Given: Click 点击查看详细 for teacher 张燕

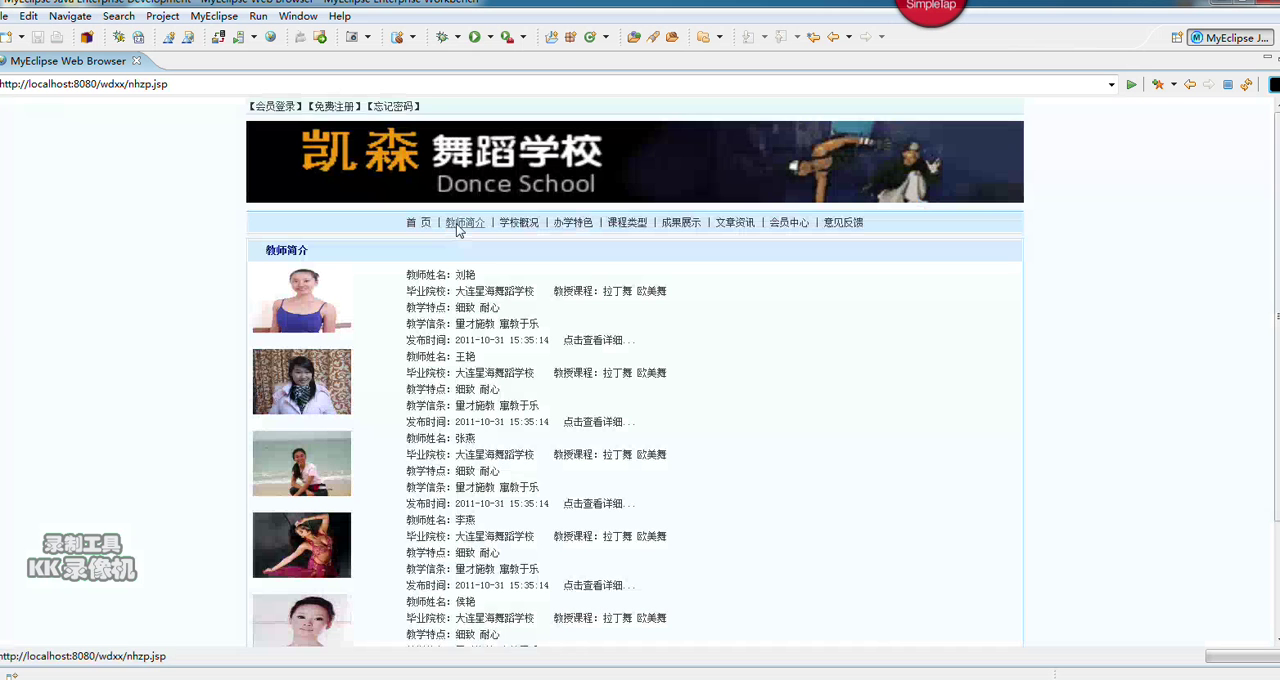Looking at the screenshot, I should (x=599, y=504).
